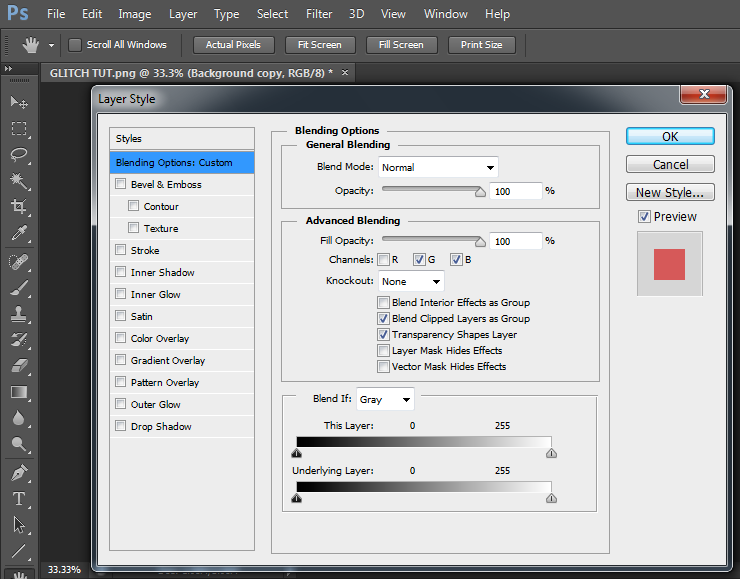Open the Blend If Gray dropdown

(x=385, y=399)
